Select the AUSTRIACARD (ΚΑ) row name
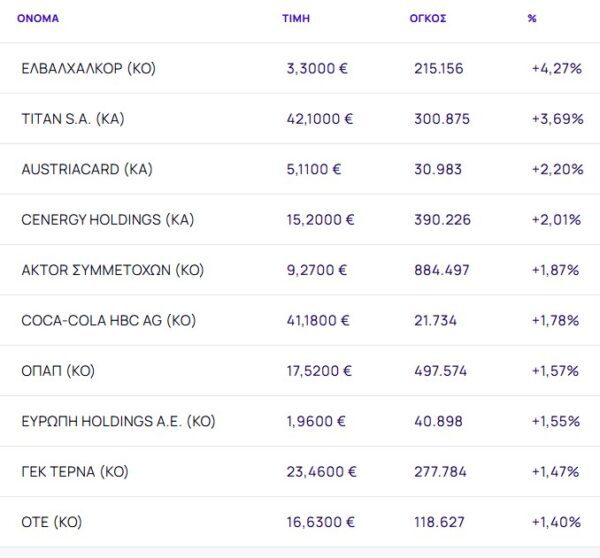This screenshot has width=600, height=558. point(87,169)
